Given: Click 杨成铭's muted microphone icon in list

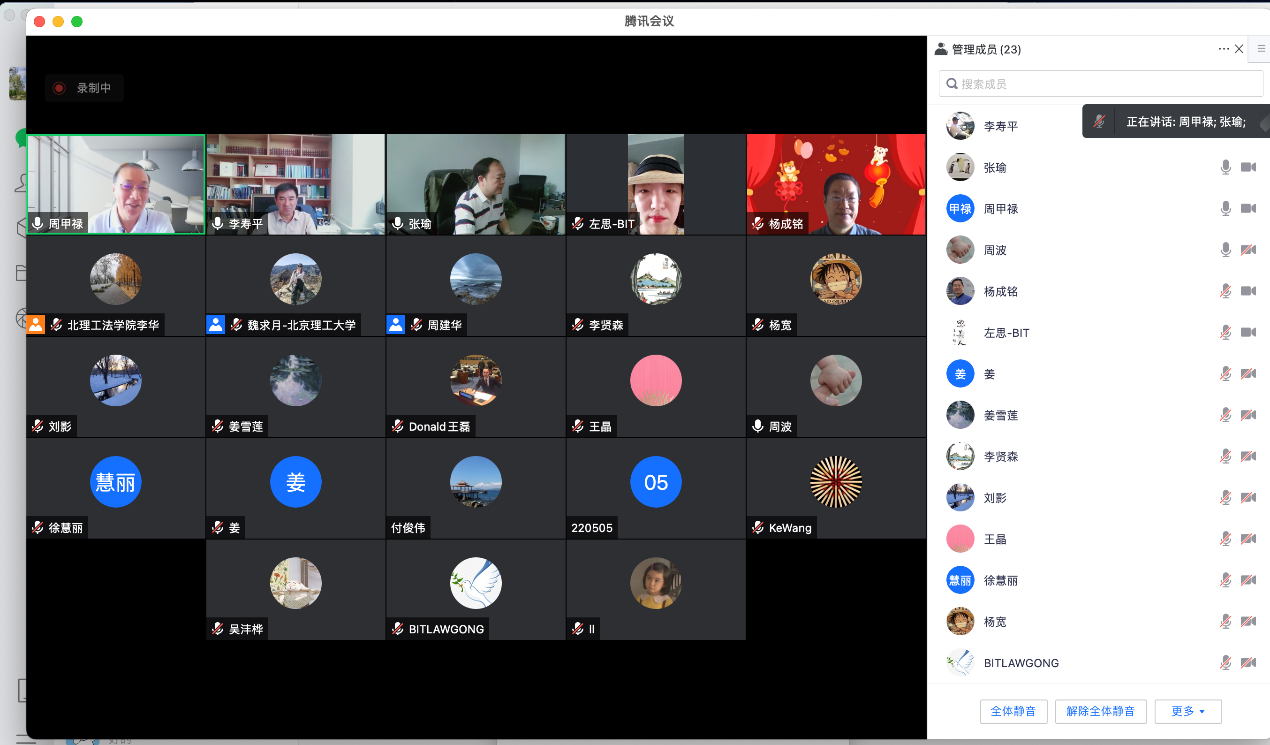Looking at the screenshot, I should coord(1225,291).
